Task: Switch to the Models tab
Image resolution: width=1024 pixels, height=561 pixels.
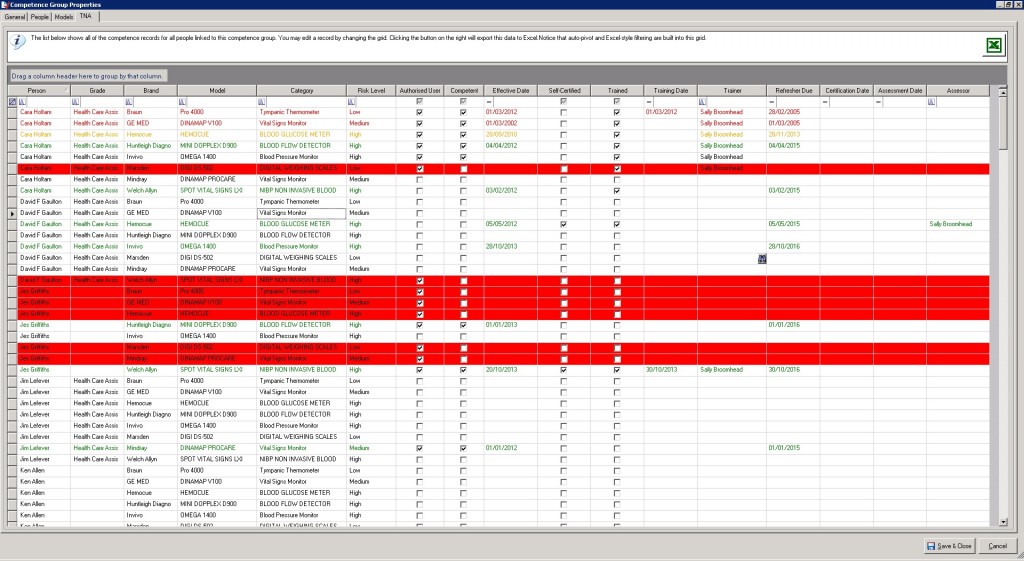Action: point(63,17)
